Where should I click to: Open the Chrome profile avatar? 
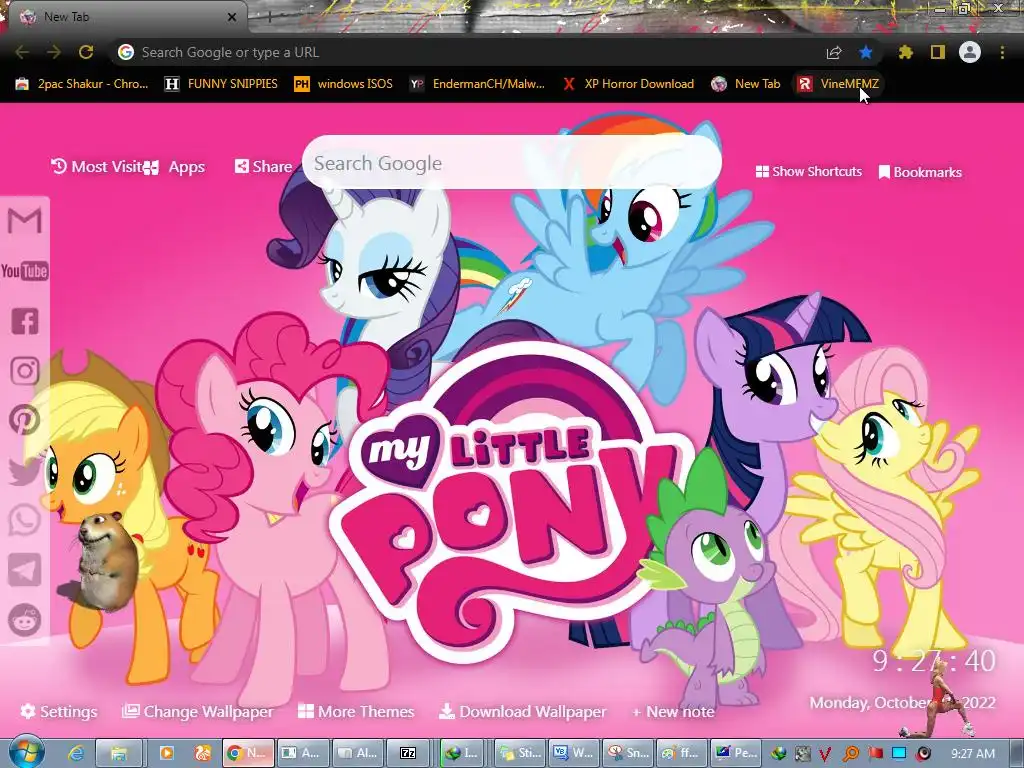(x=970, y=52)
